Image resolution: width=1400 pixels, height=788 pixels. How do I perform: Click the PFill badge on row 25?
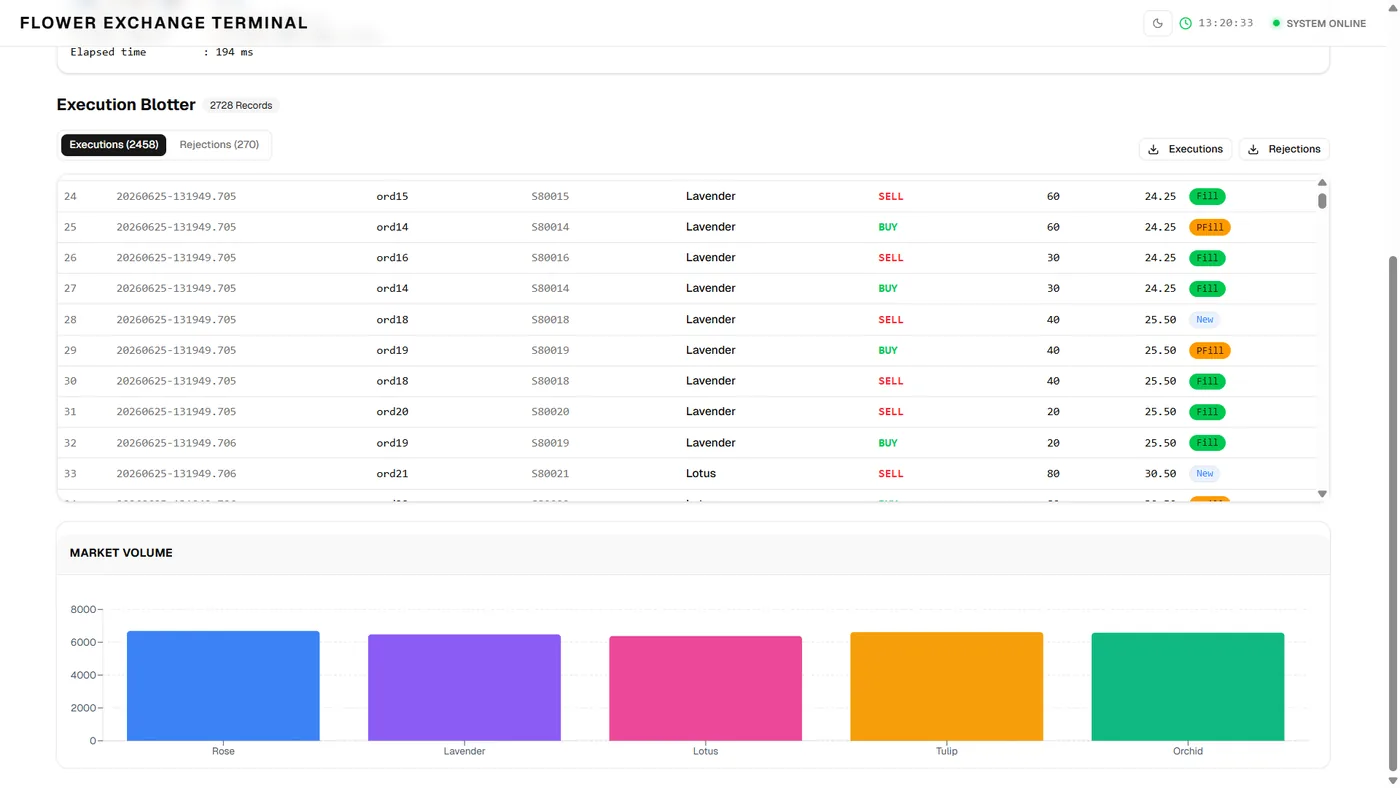click(x=1210, y=227)
